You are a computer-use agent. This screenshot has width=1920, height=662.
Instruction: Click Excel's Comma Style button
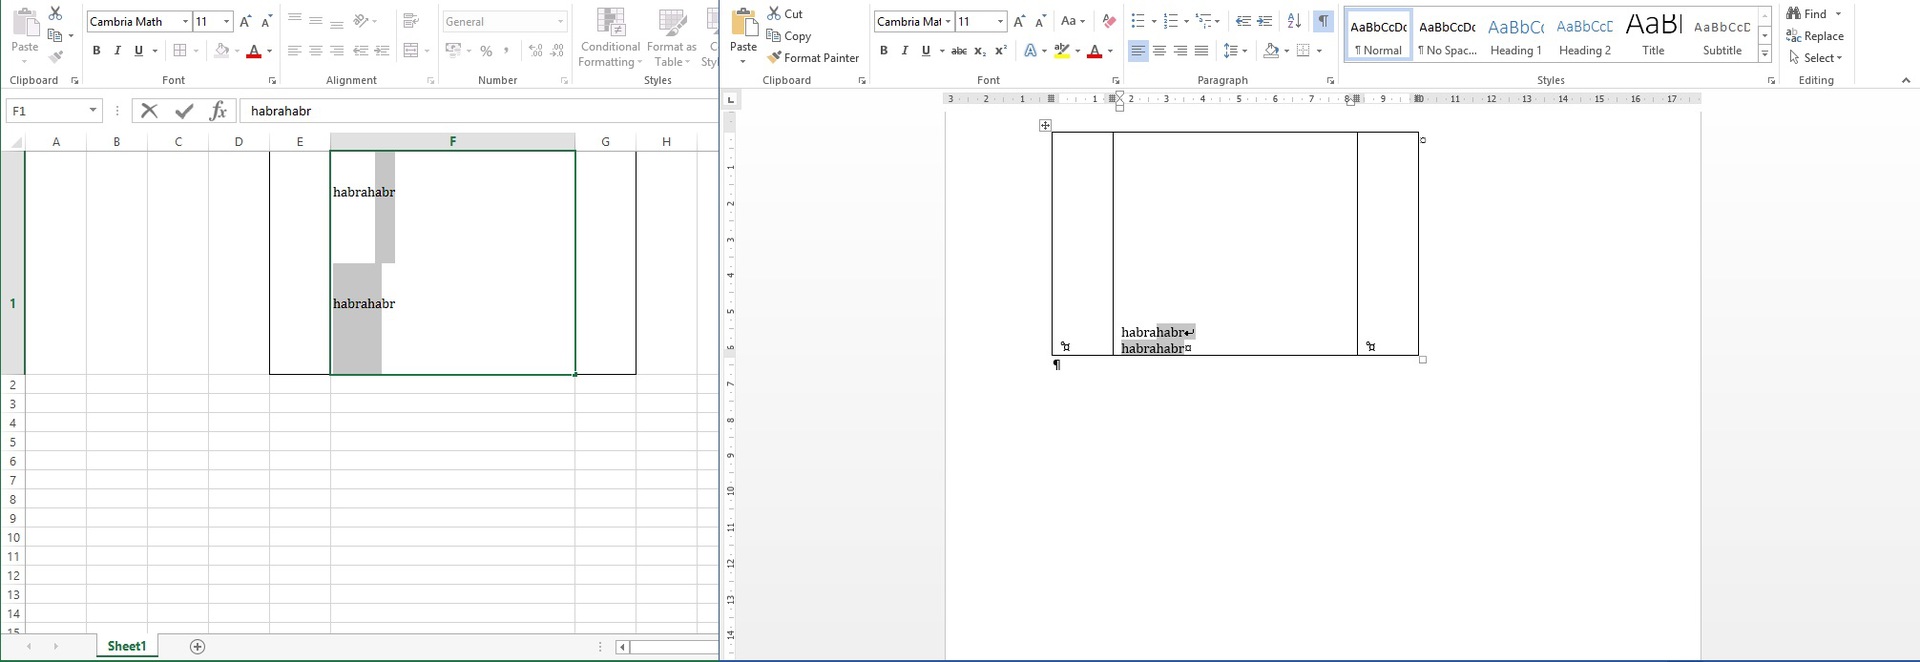click(507, 50)
